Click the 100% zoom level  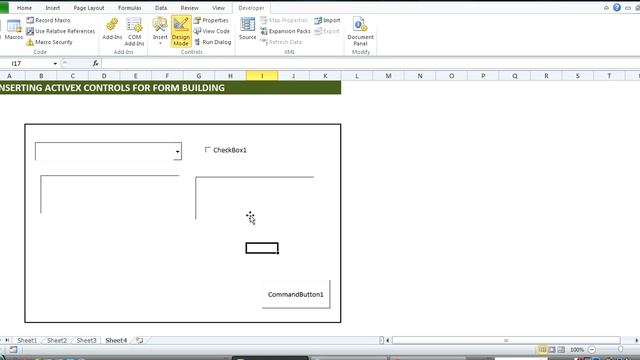click(x=577, y=350)
